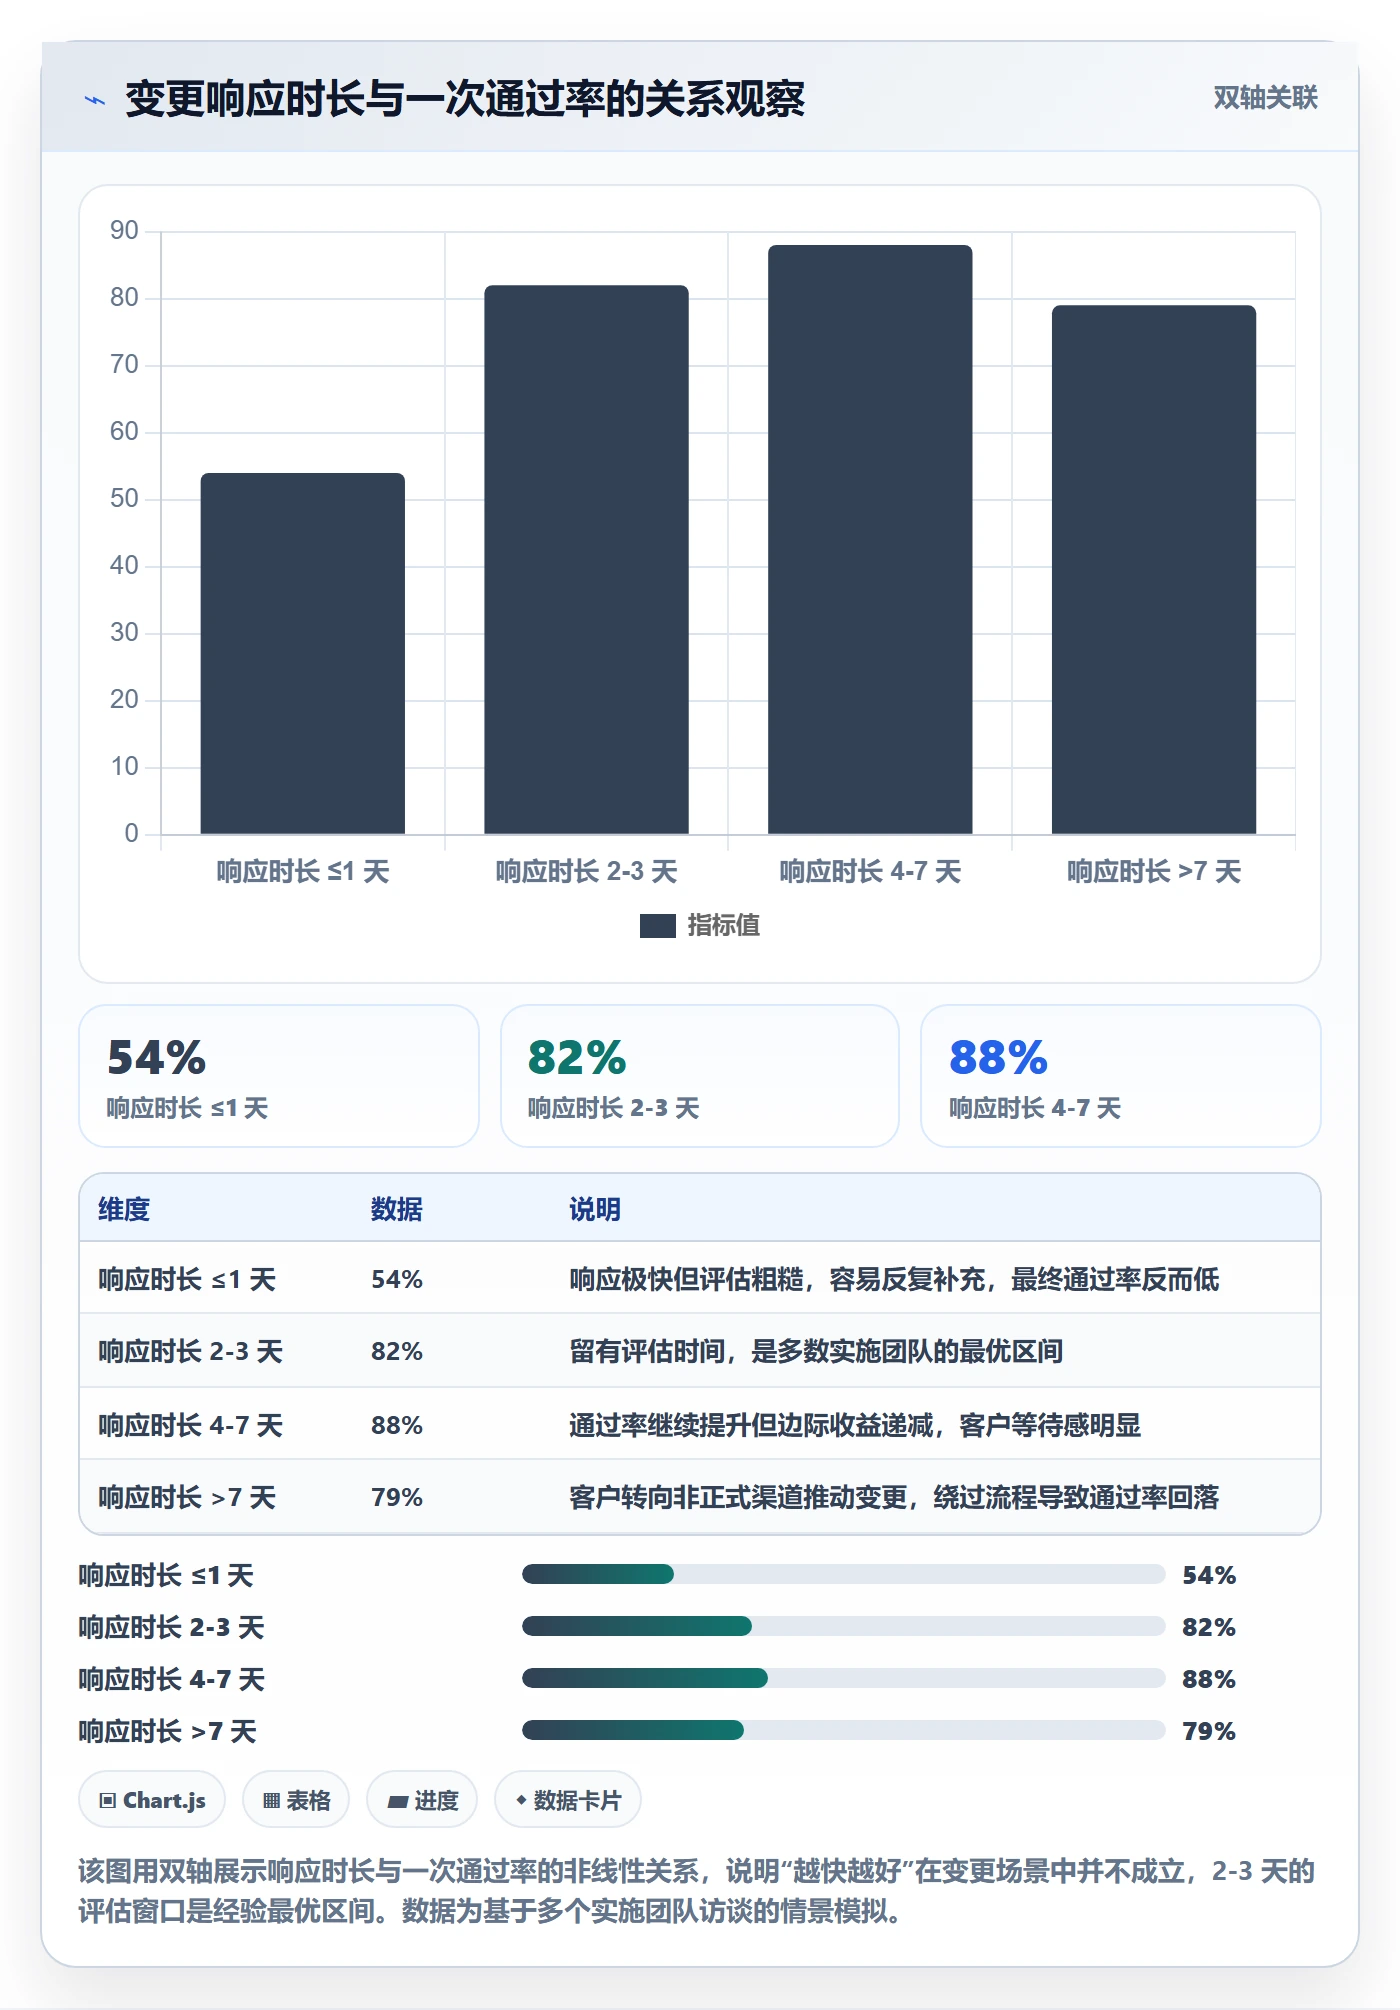Click the bar for 响应时长 ≤1 天
Viewport: 1400px width, 2010px height.
(303, 653)
